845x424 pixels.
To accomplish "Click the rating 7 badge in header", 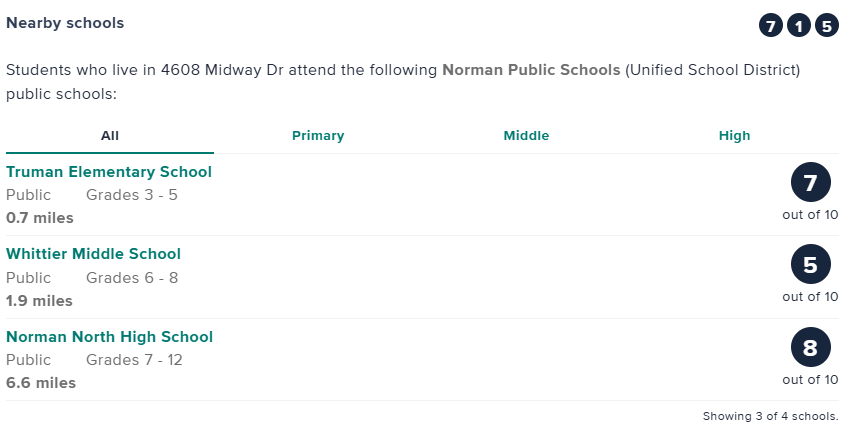I will pos(770,26).
